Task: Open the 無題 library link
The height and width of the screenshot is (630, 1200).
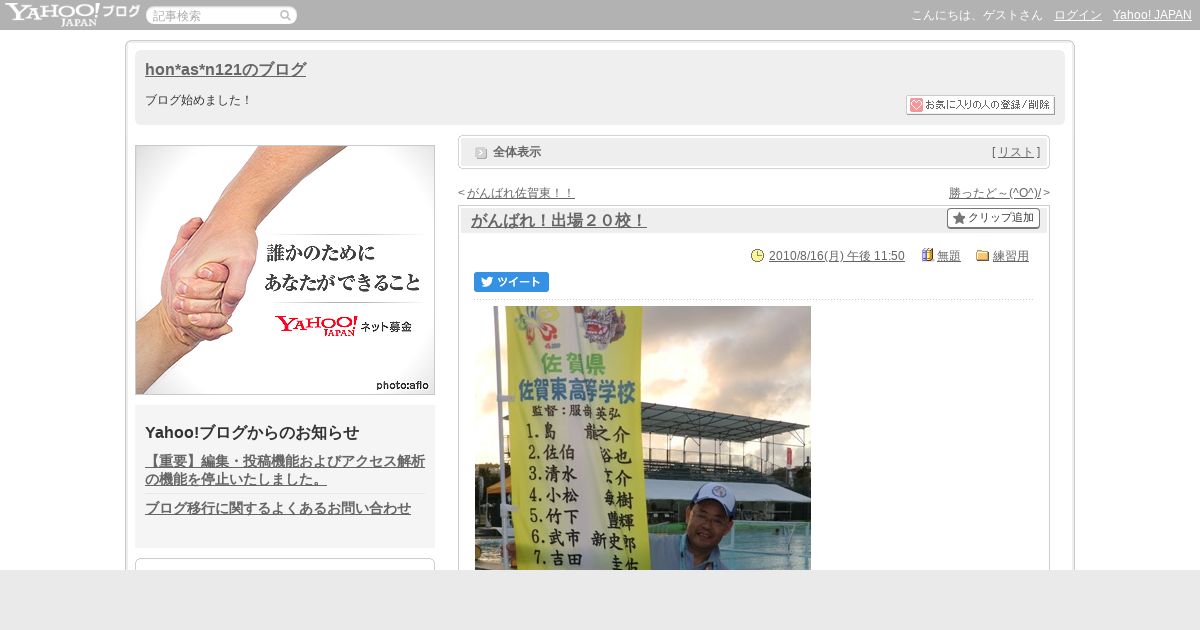Action: 949,256
